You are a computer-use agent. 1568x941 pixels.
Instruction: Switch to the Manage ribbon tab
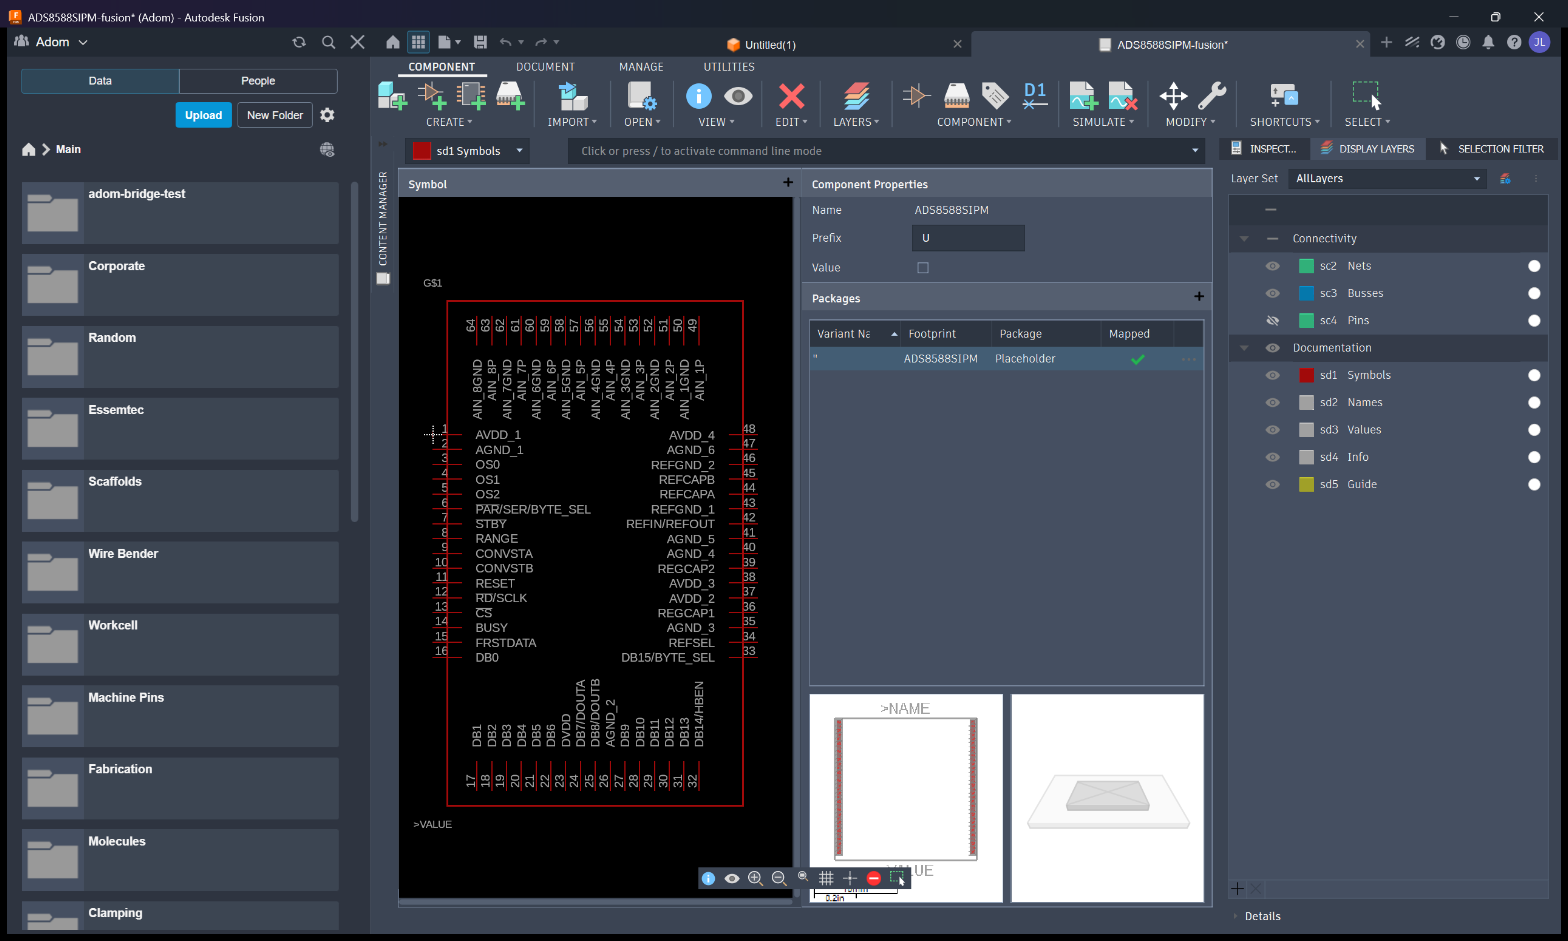point(641,67)
